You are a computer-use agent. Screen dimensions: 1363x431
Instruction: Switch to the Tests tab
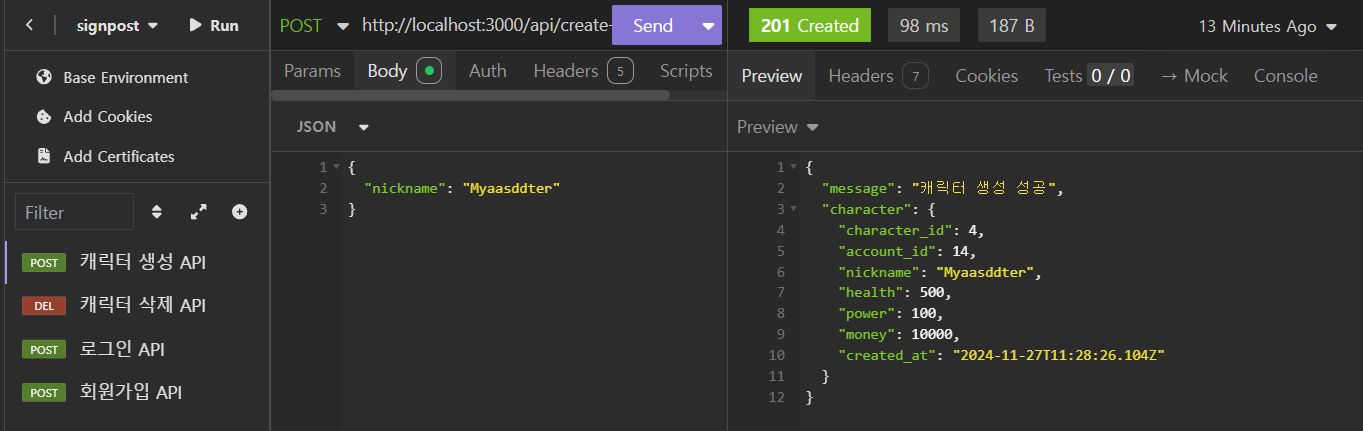point(1089,76)
